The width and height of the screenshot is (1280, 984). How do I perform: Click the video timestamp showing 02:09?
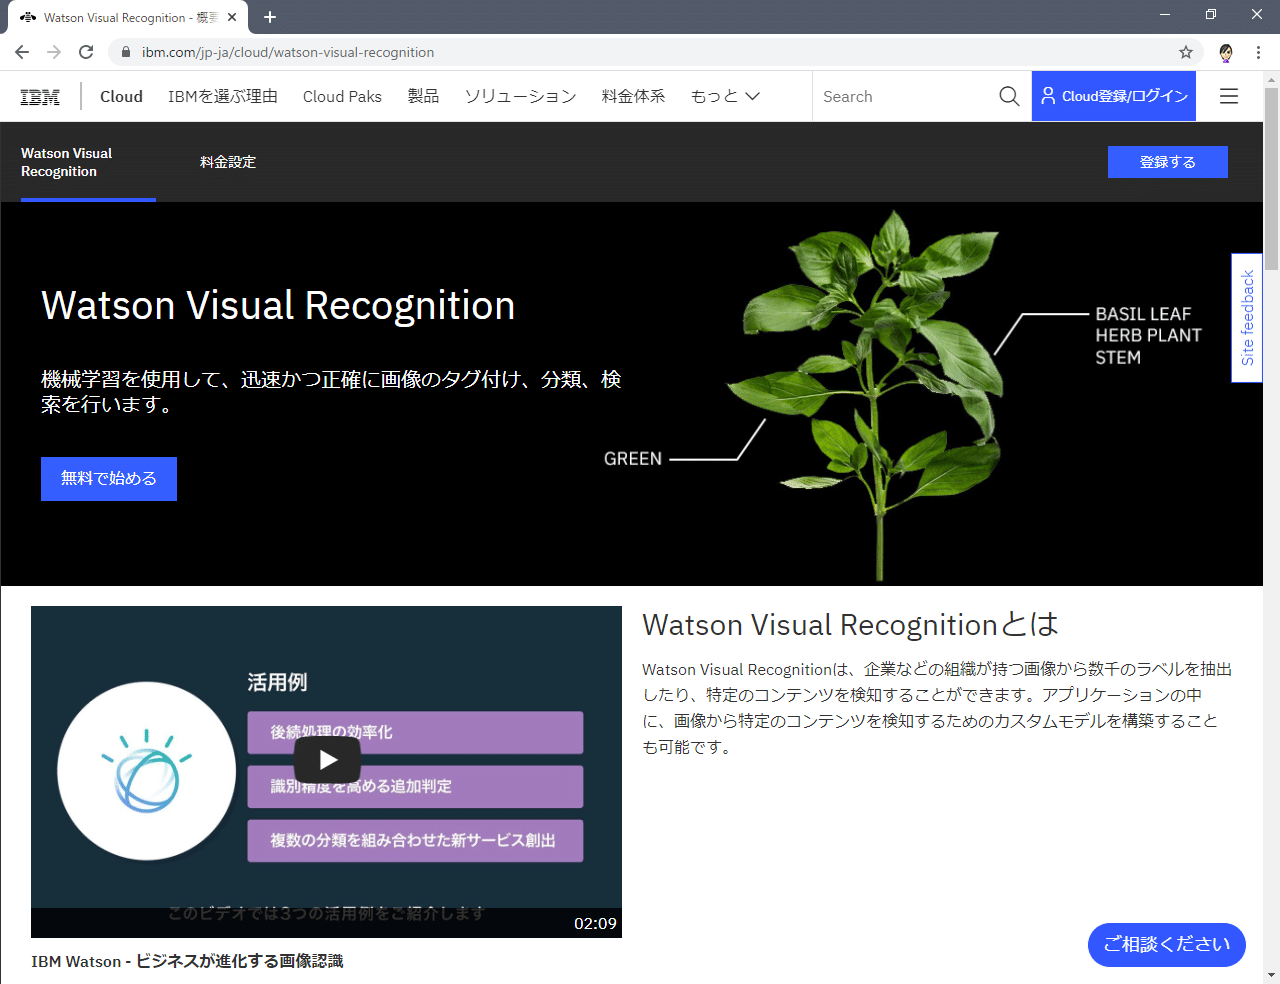[x=597, y=925]
